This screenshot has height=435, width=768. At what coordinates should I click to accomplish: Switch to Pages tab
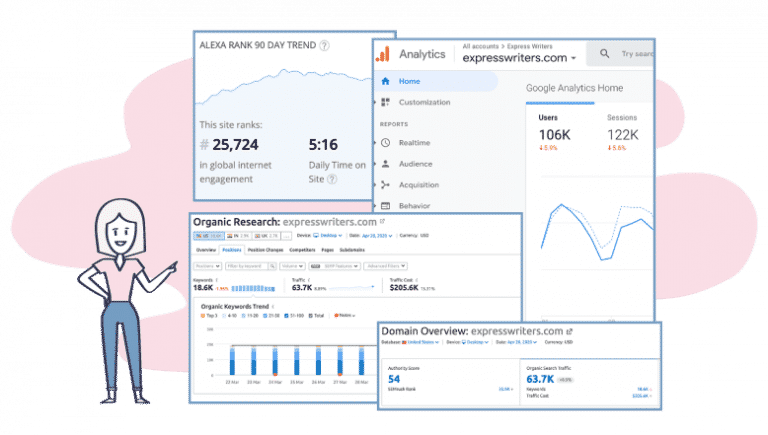tap(327, 250)
